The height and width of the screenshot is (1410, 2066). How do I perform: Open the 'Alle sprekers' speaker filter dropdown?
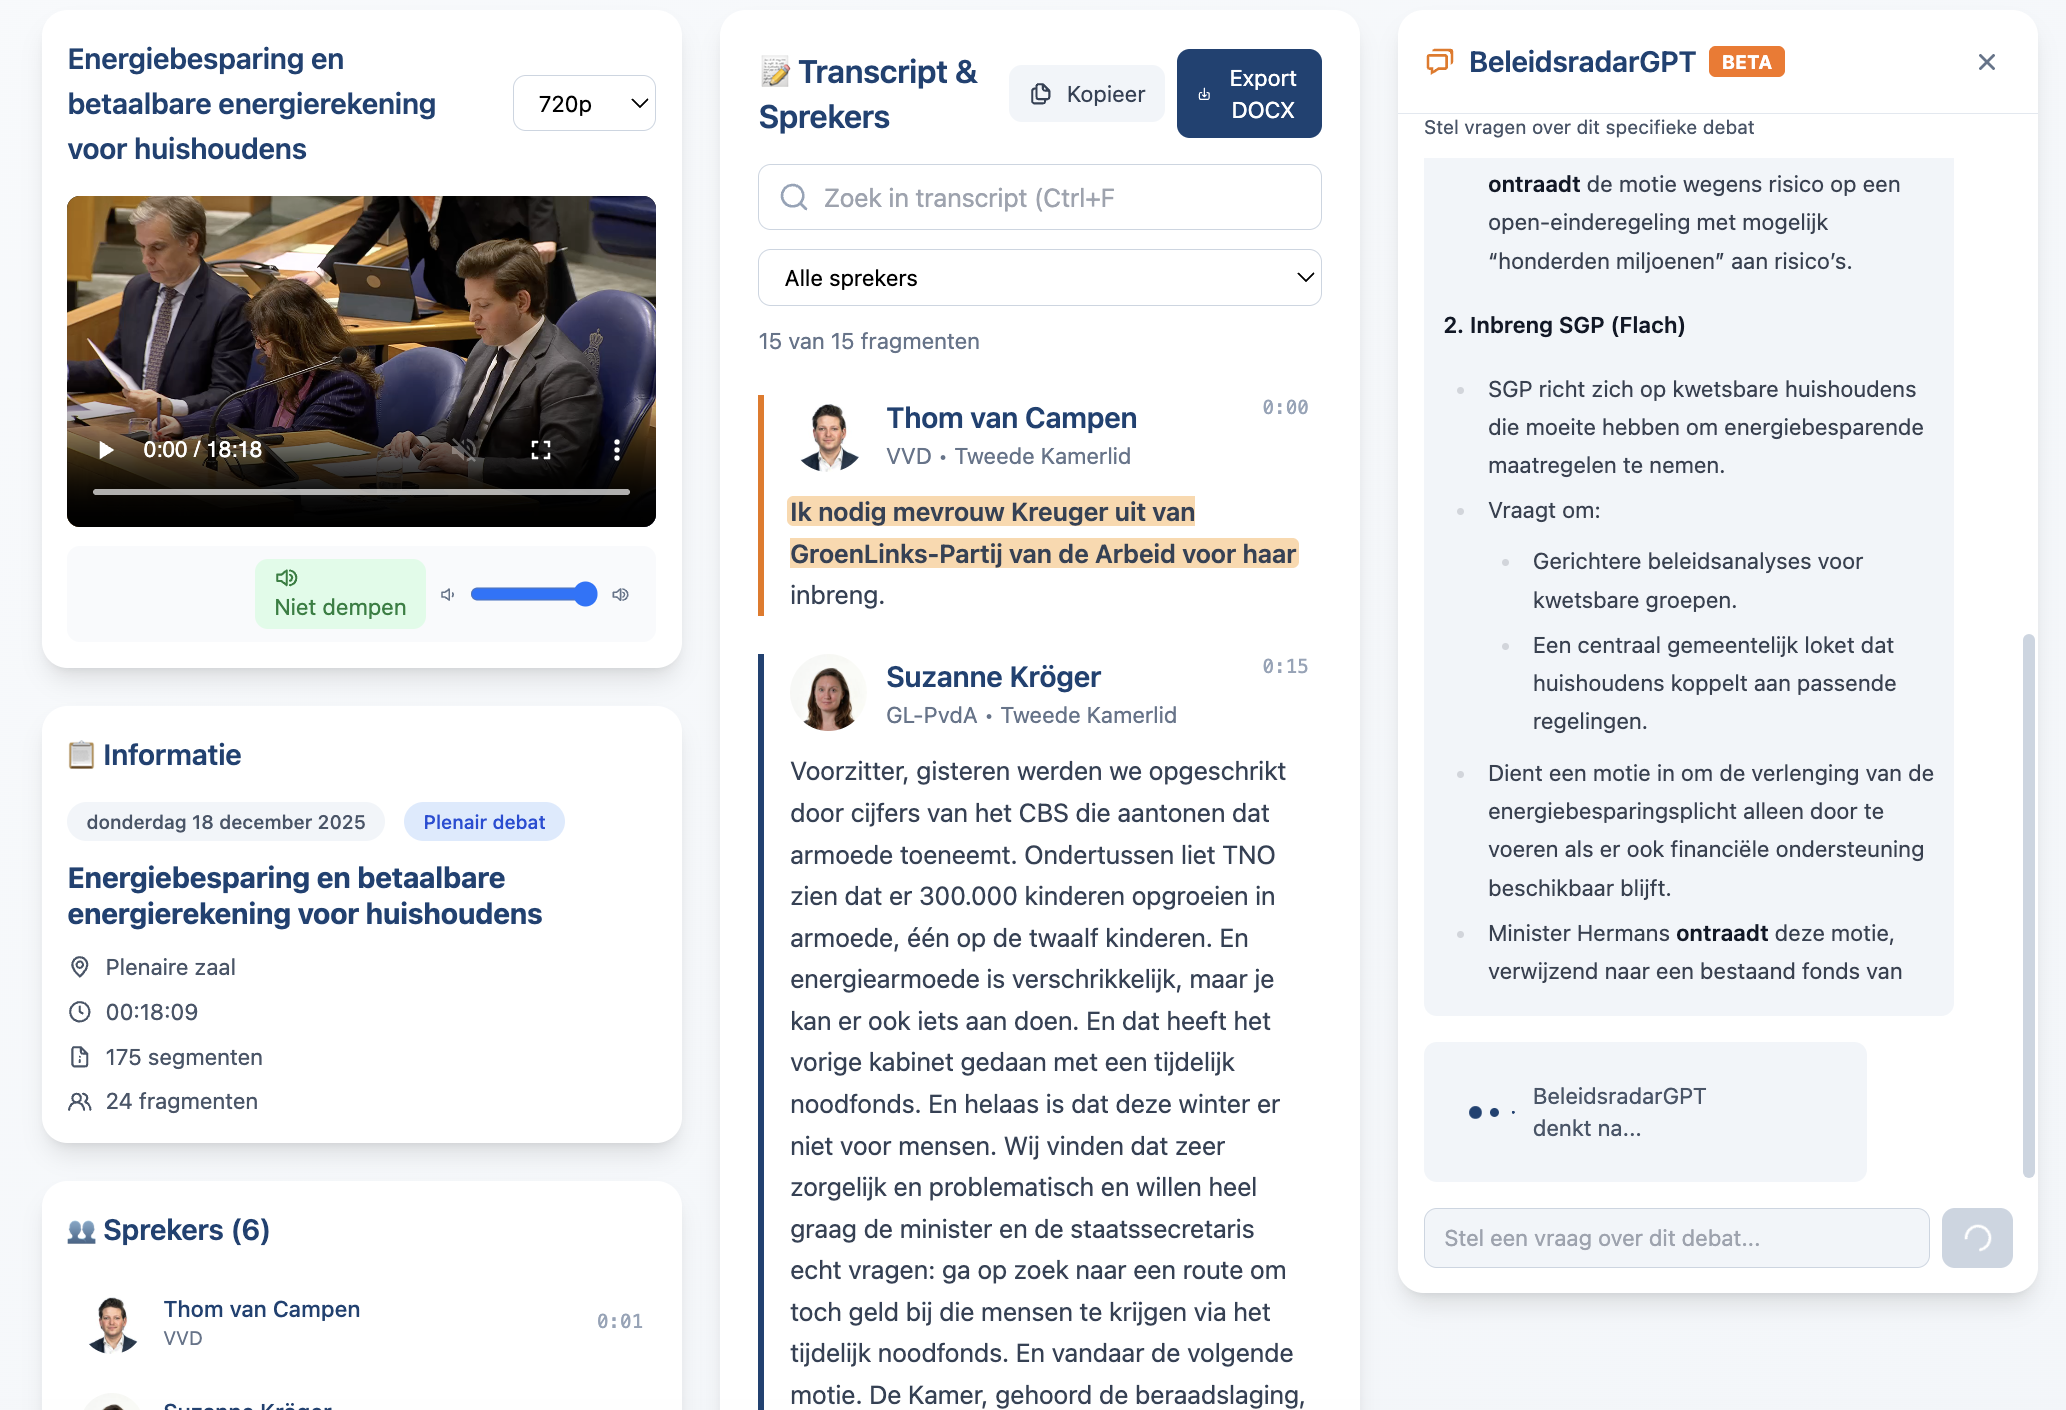[1040, 277]
